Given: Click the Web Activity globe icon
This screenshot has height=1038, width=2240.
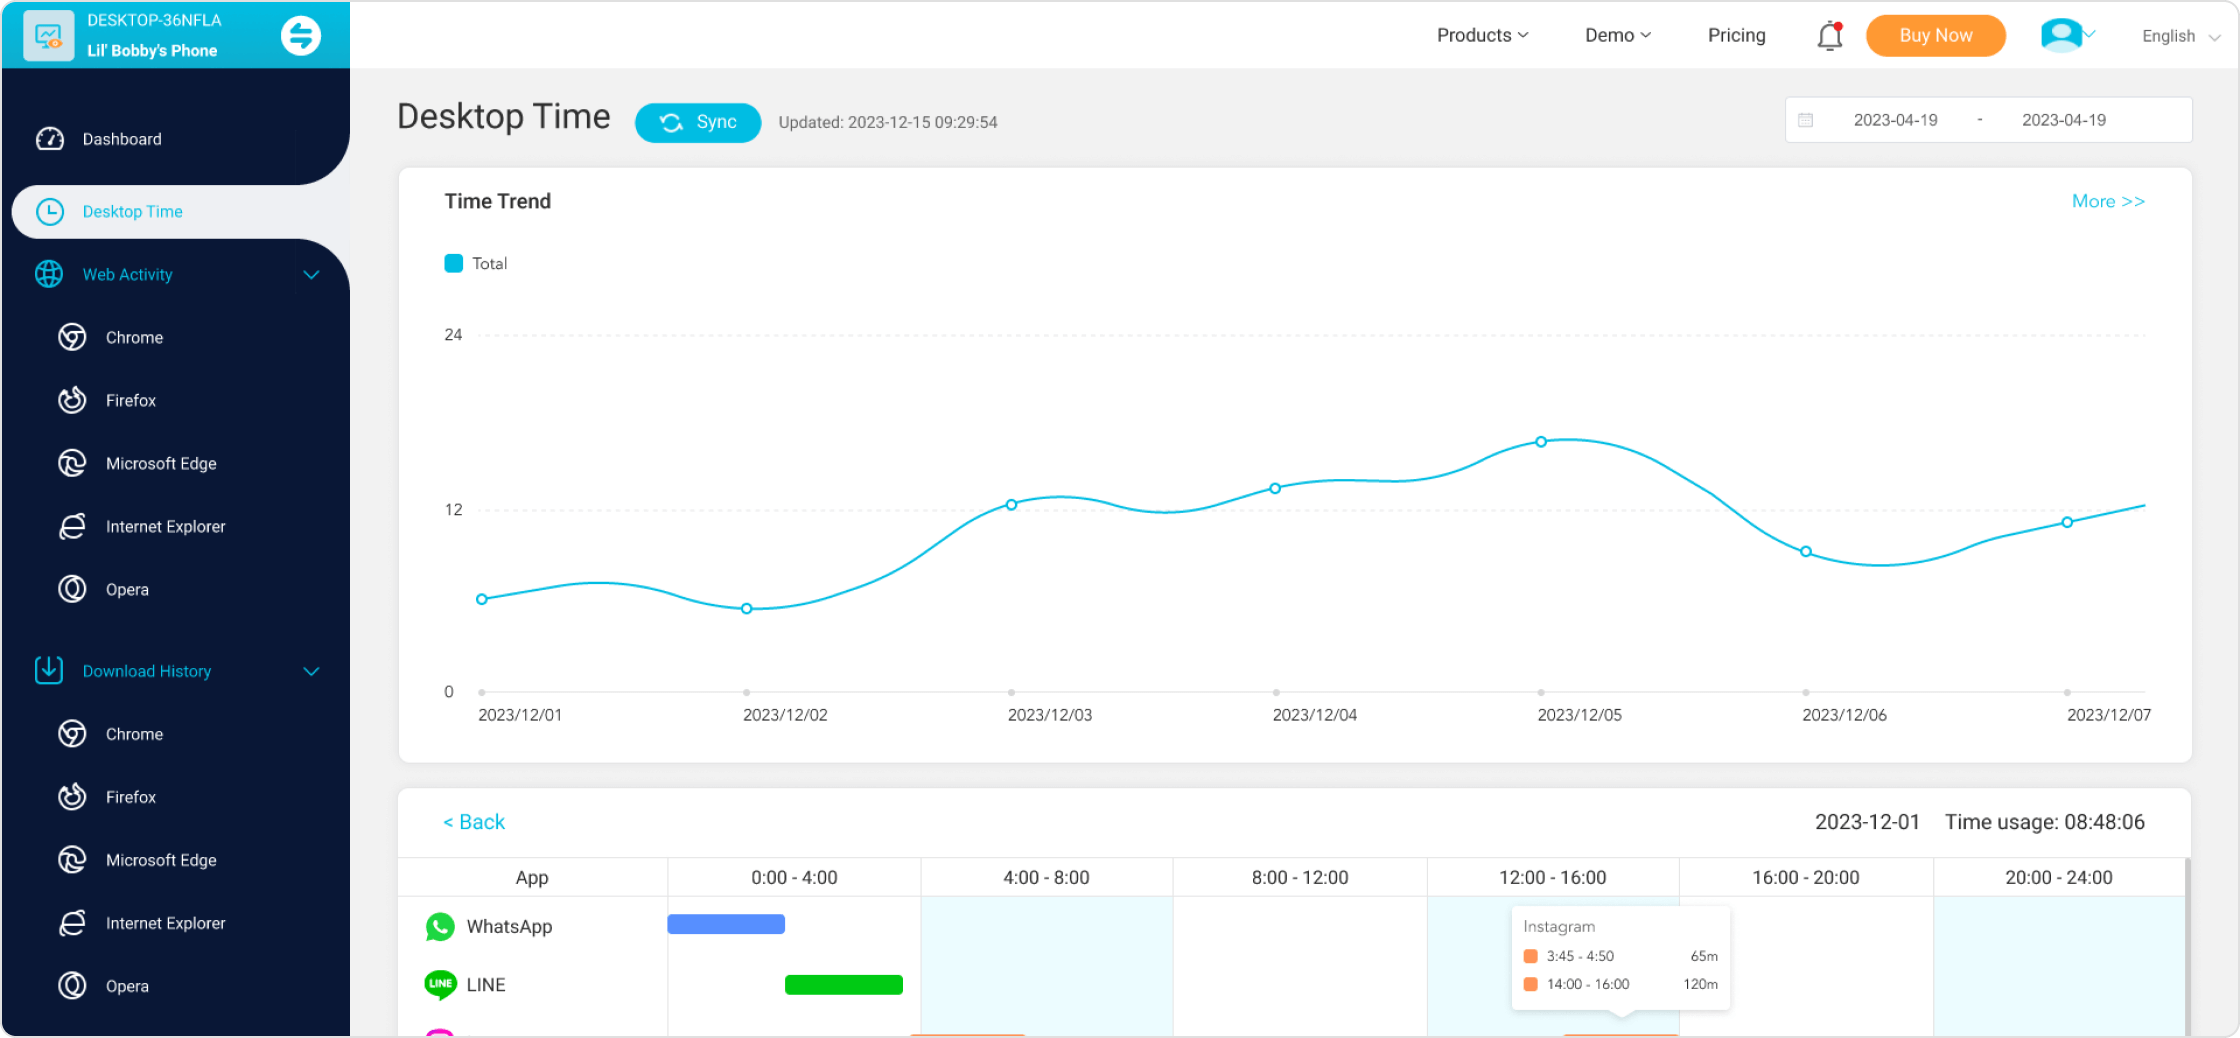Looking at the screenshot, I should (x=49, y=274).
